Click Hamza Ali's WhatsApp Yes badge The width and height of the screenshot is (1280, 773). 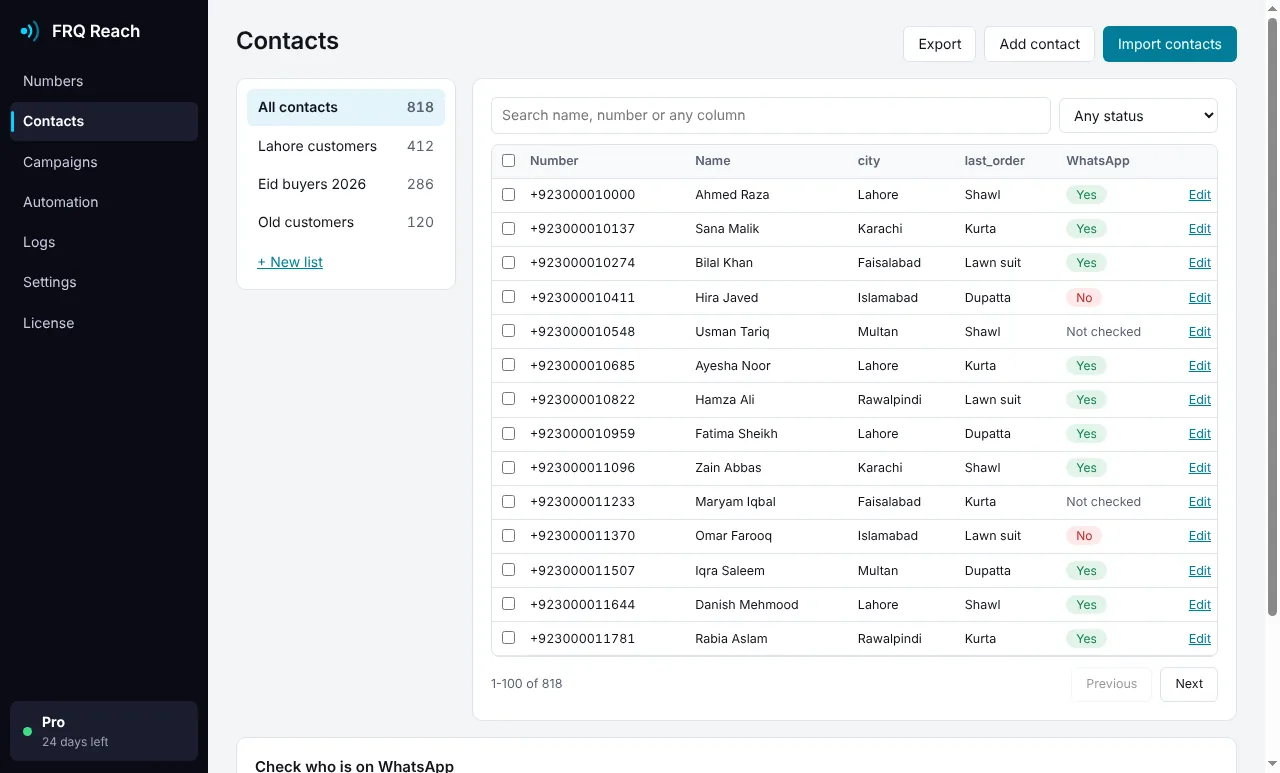coord(1086,400)
